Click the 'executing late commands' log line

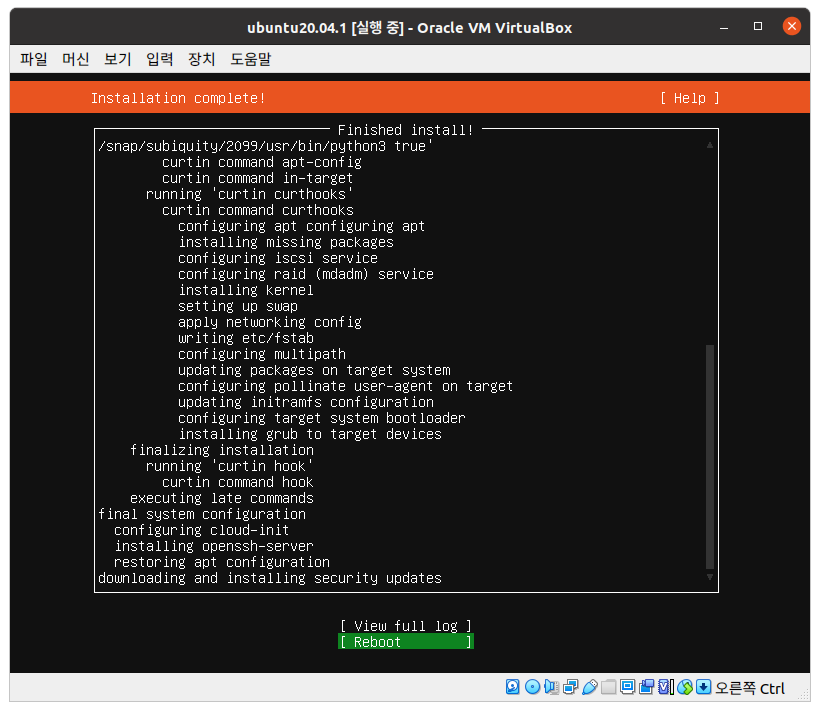(222, 498)
